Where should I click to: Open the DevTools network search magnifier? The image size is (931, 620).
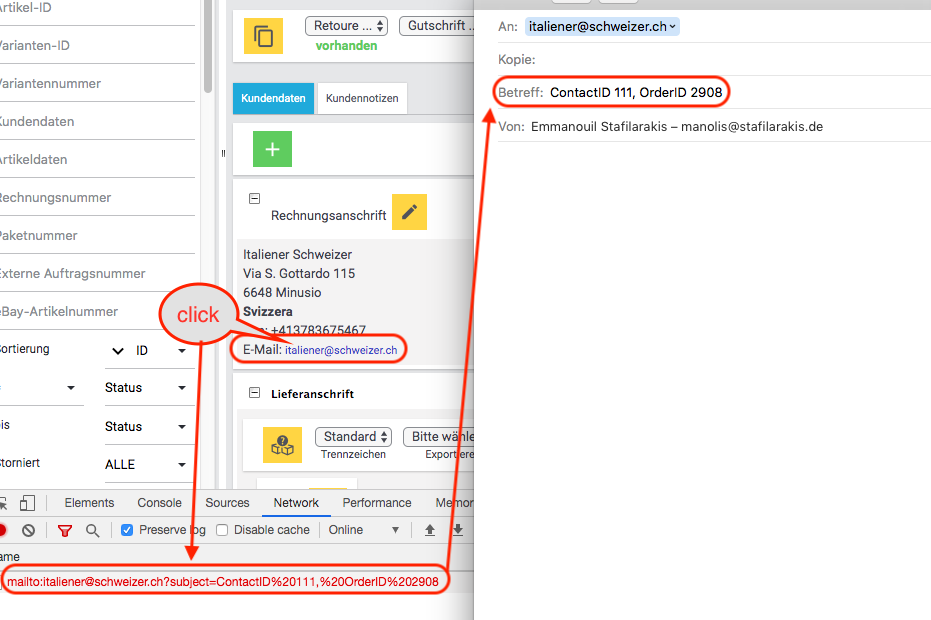coord(92,531)
